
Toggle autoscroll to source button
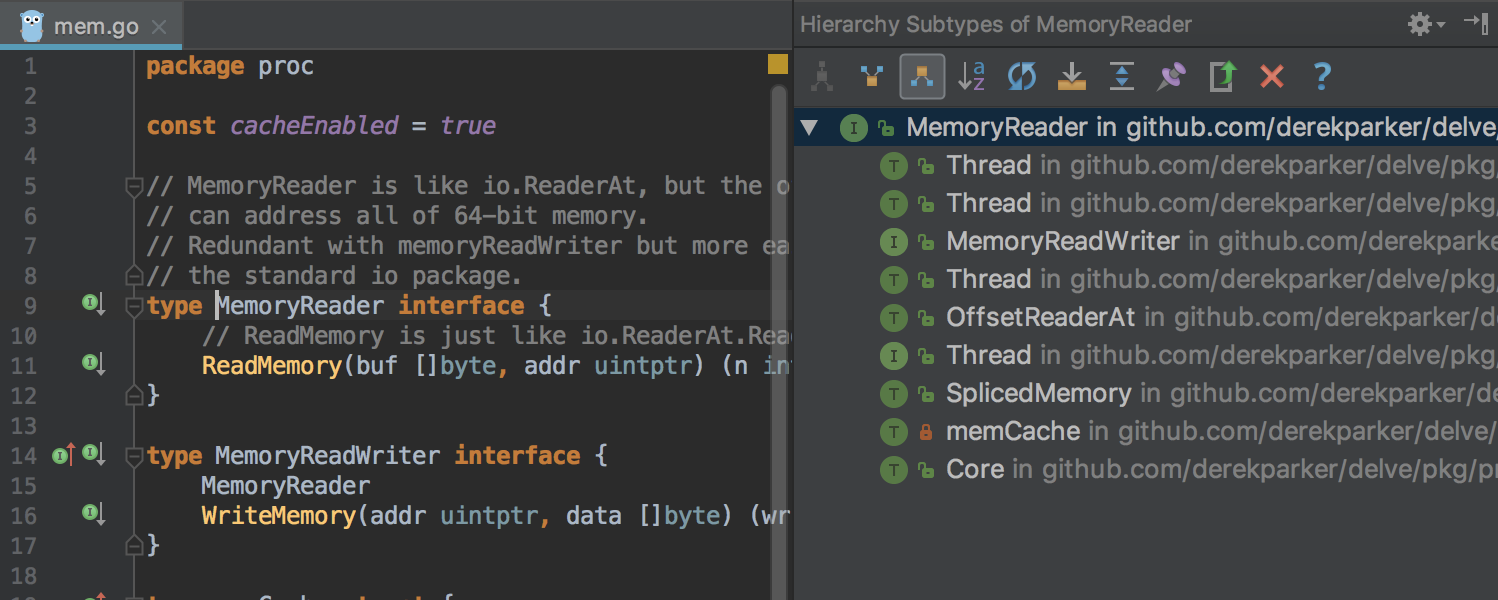pyautogui.click(x=1071, y=77)
